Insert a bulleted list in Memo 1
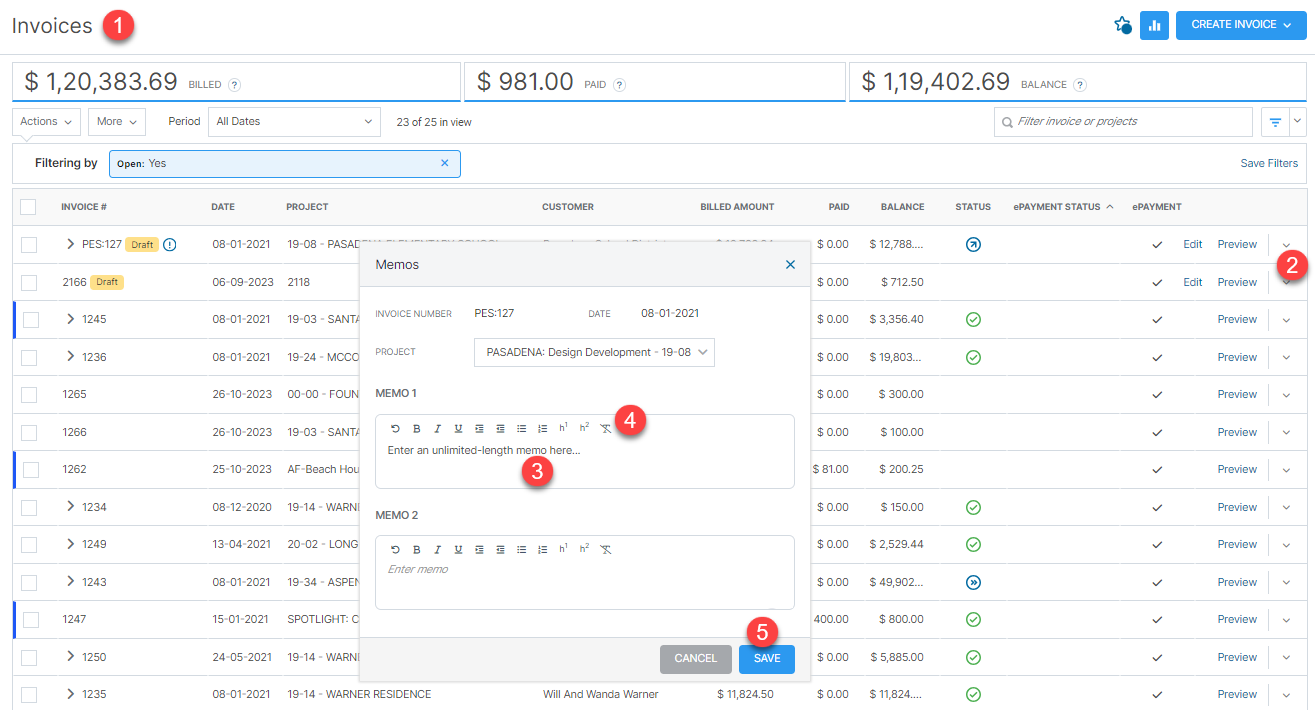 point(521,428)
